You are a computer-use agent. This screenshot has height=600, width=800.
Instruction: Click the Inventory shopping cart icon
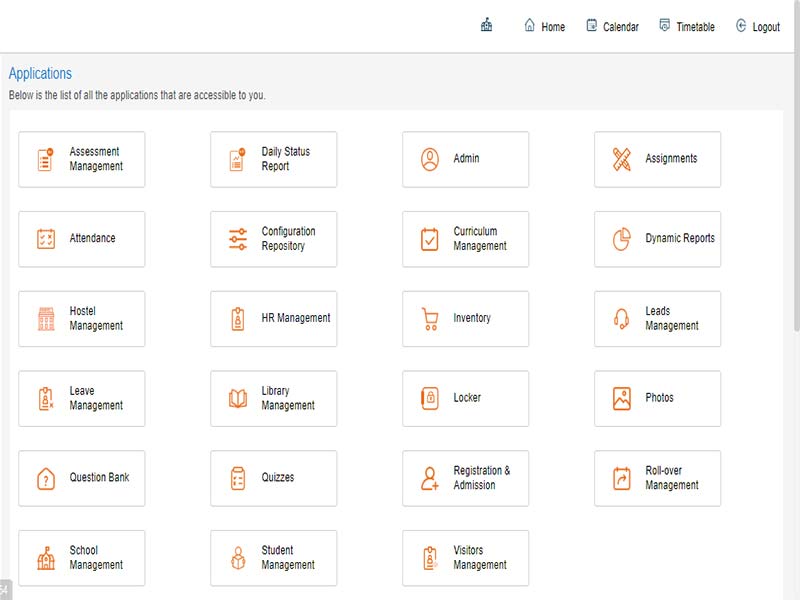[x=429, y=319]
